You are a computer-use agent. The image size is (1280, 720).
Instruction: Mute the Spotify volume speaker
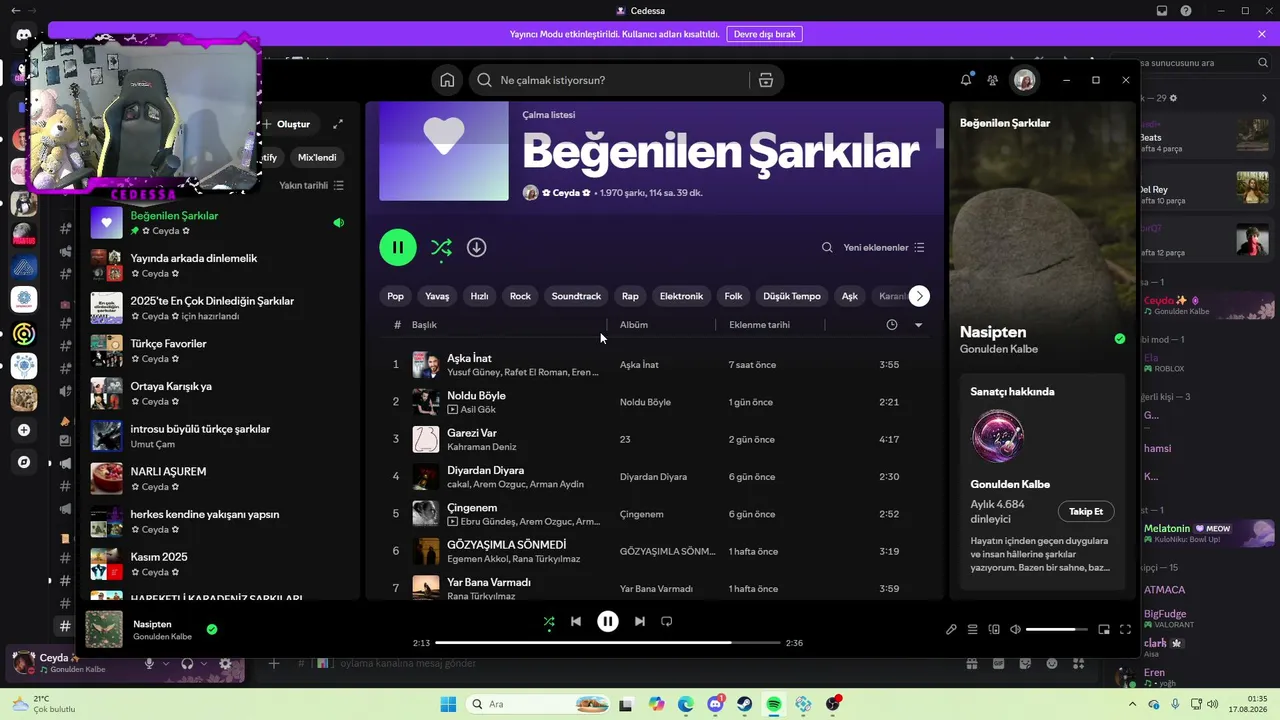1015,629
